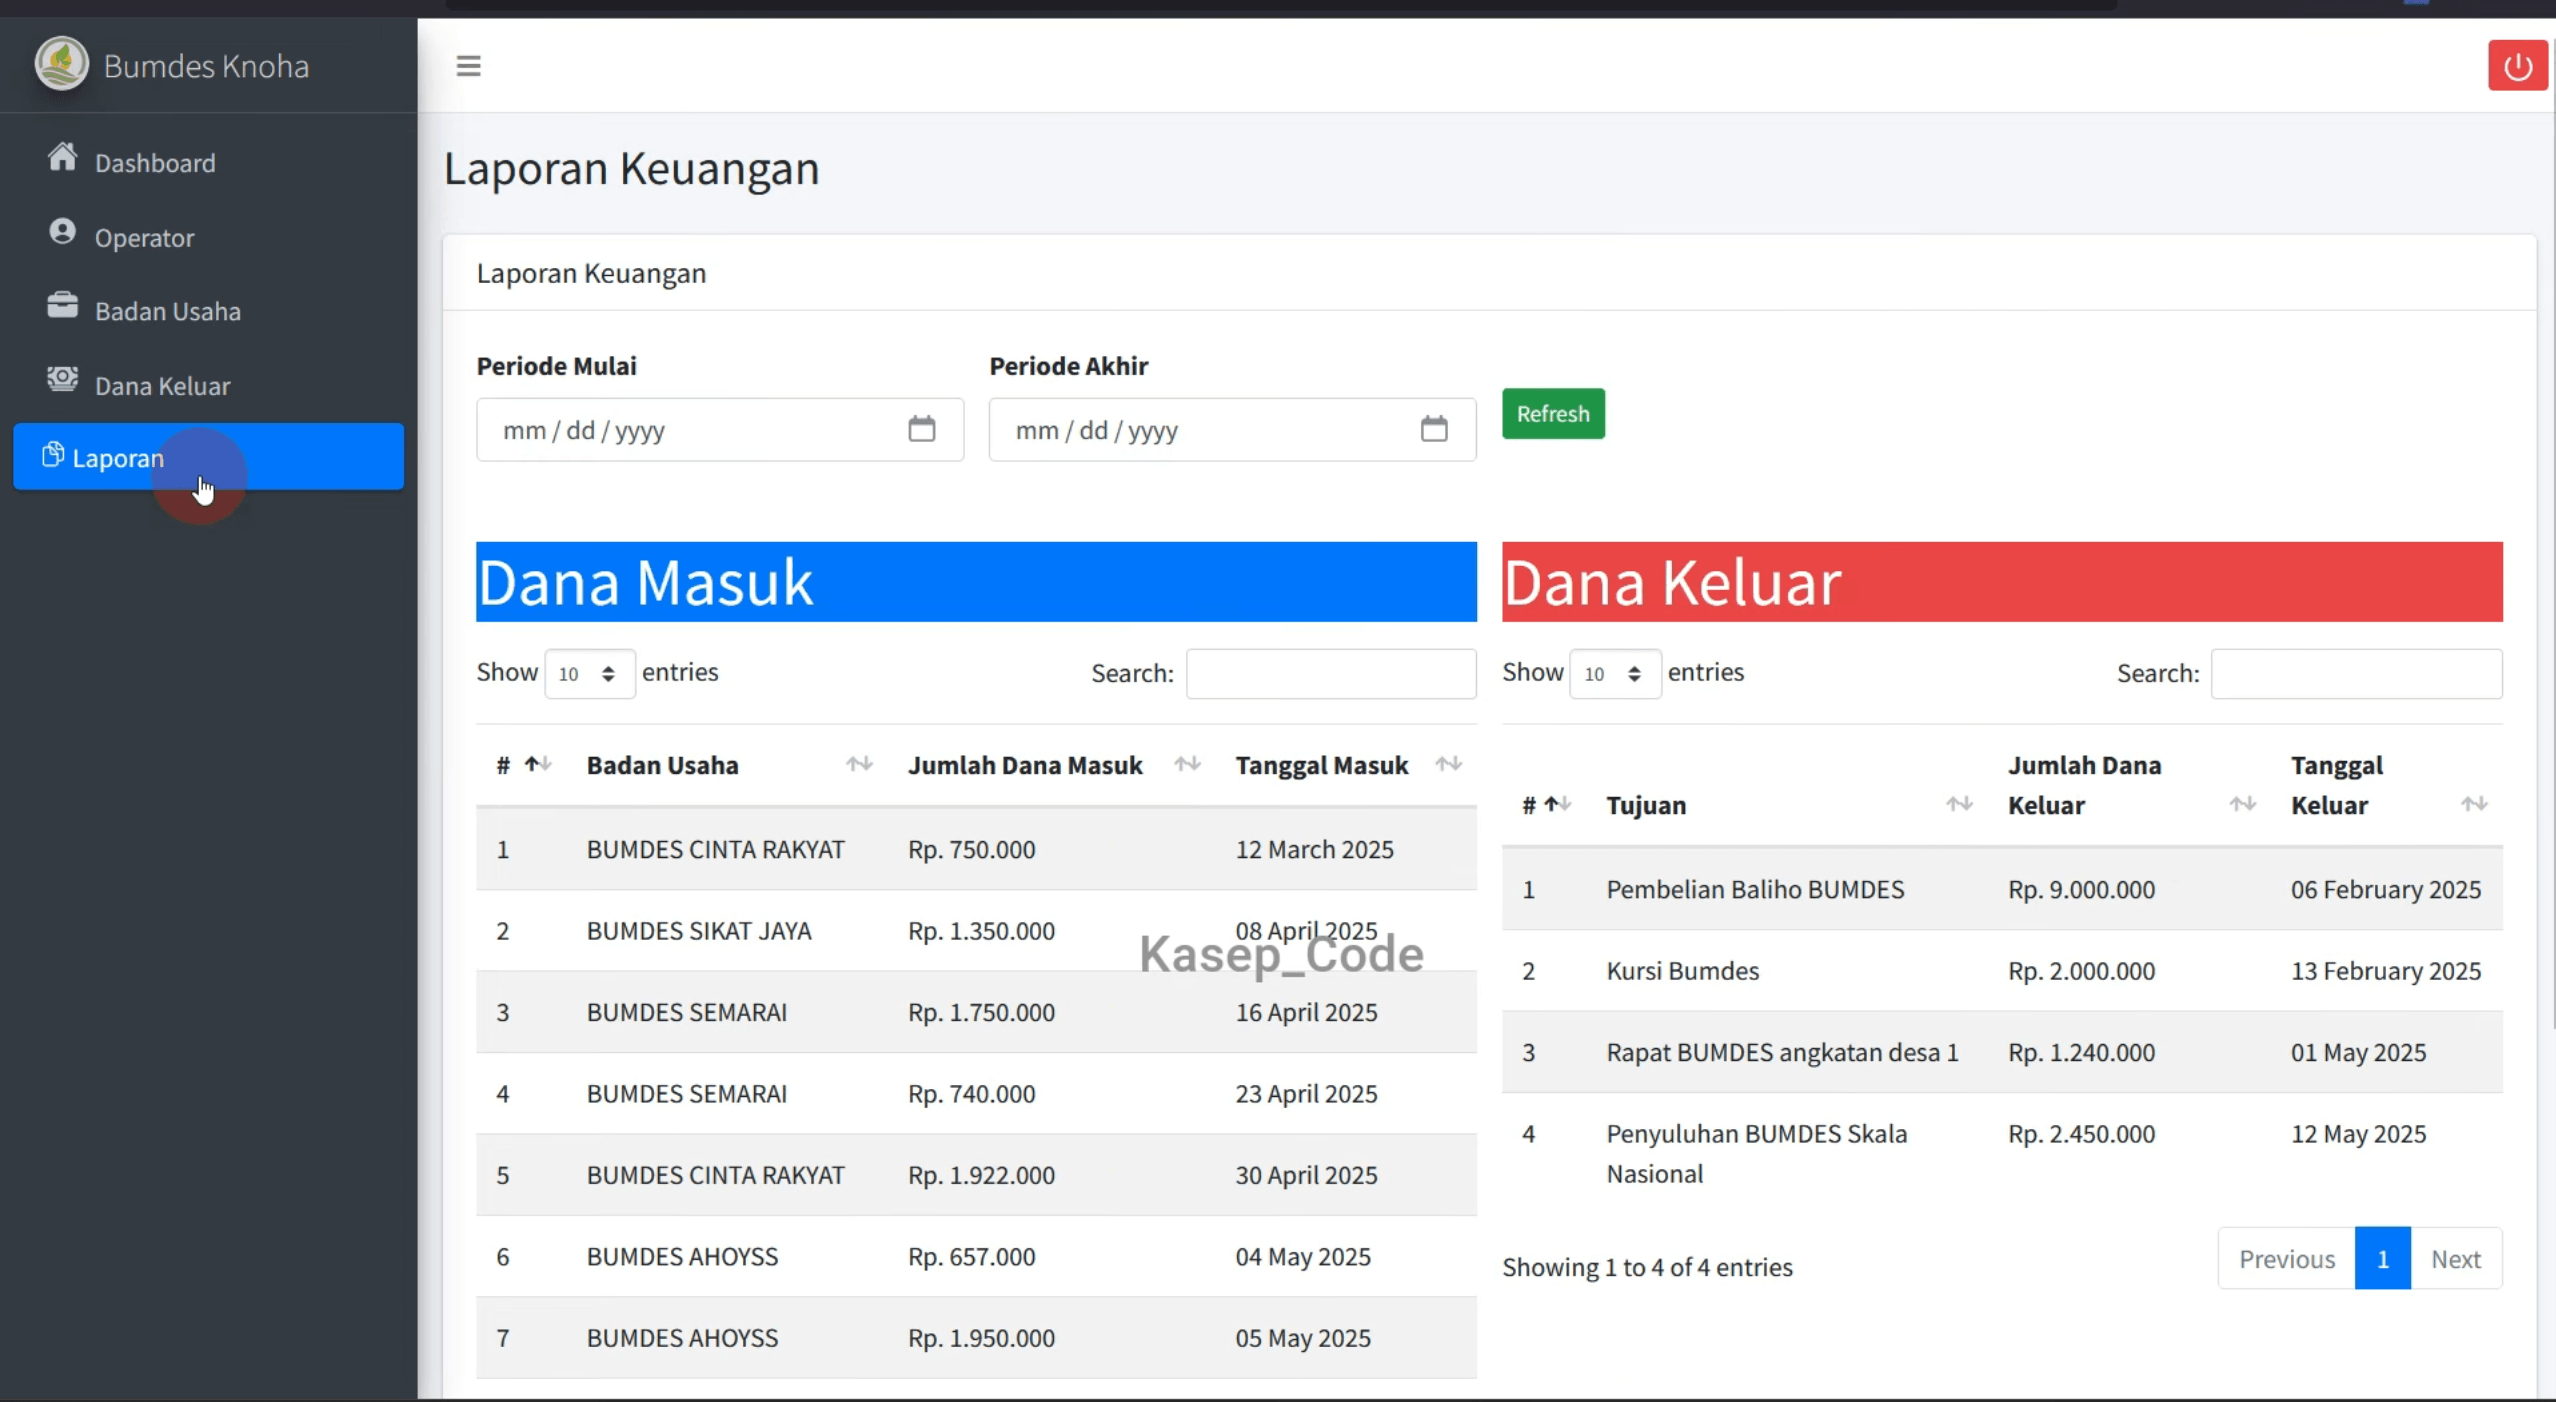Viewport: 2556px width, 1402px height.
Task: Click Rapat BUMDES angkatan desa 1
Action: 1782,1053
